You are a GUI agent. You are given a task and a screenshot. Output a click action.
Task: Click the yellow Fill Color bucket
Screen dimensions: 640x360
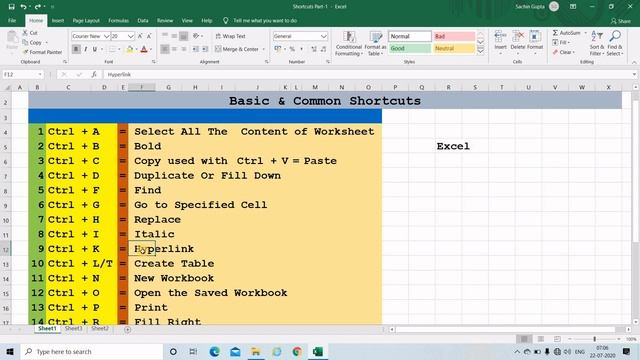pyautogui.click(x=130, y=49)
